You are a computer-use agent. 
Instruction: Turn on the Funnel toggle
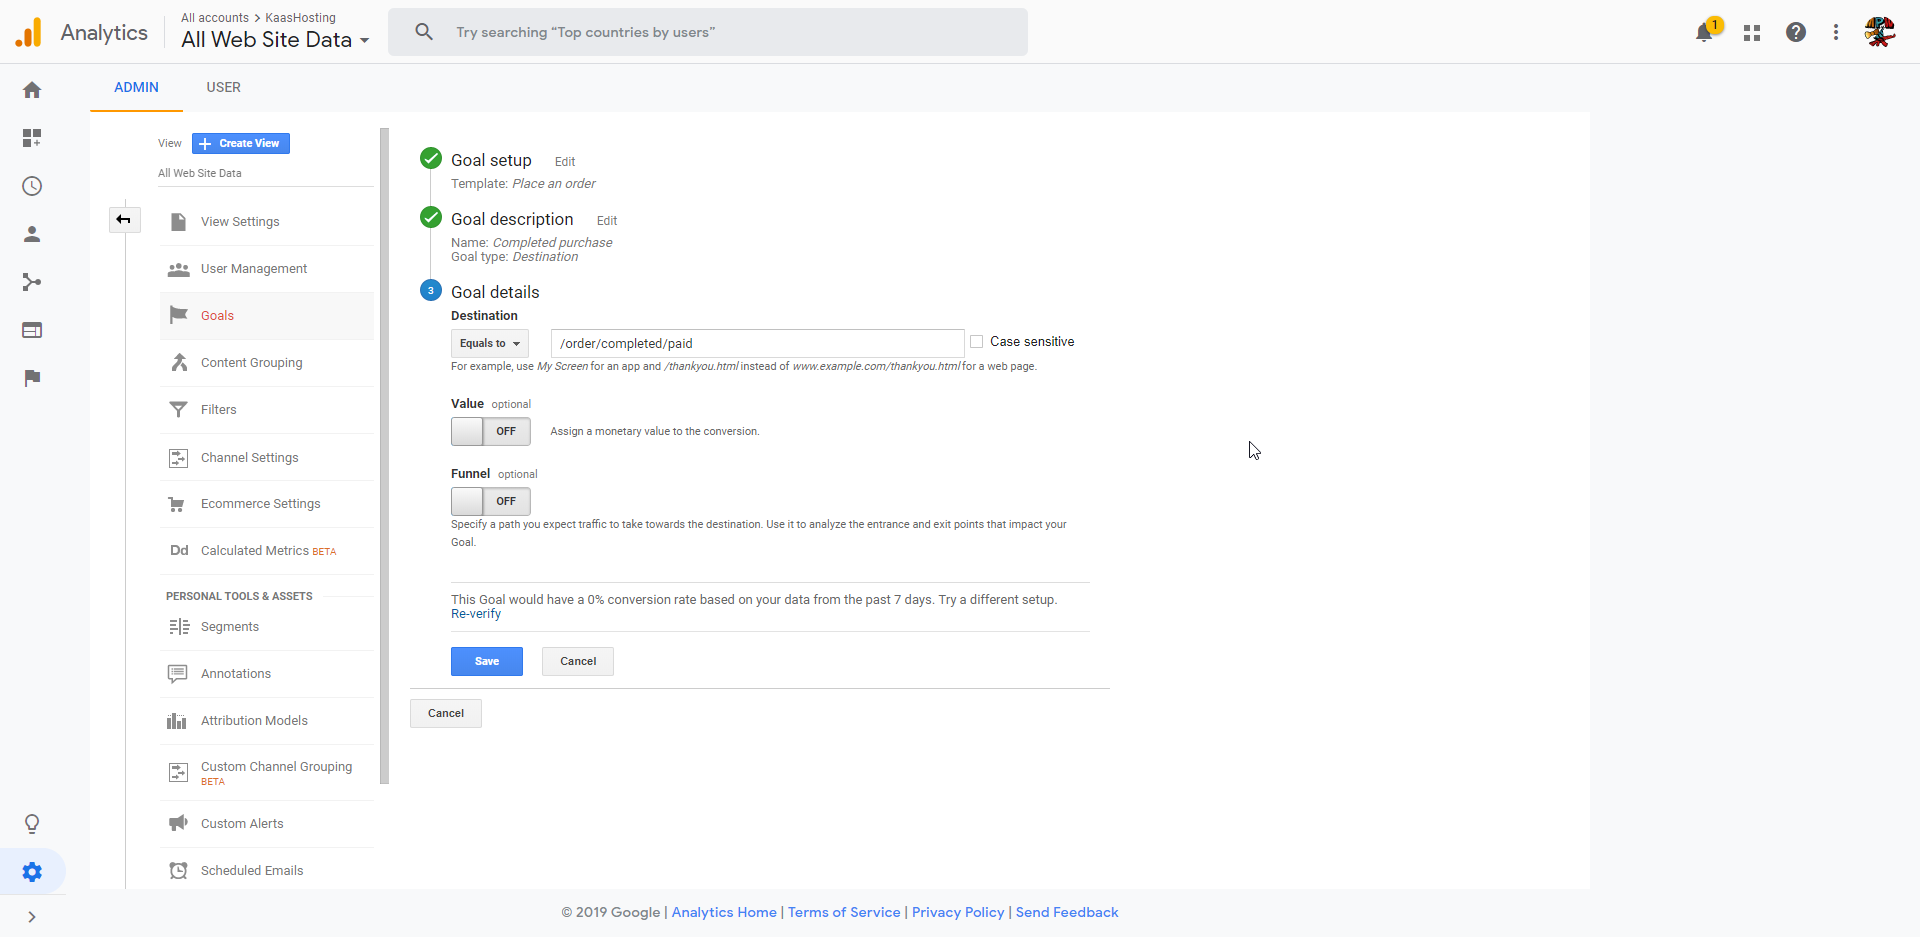(490, 501)
